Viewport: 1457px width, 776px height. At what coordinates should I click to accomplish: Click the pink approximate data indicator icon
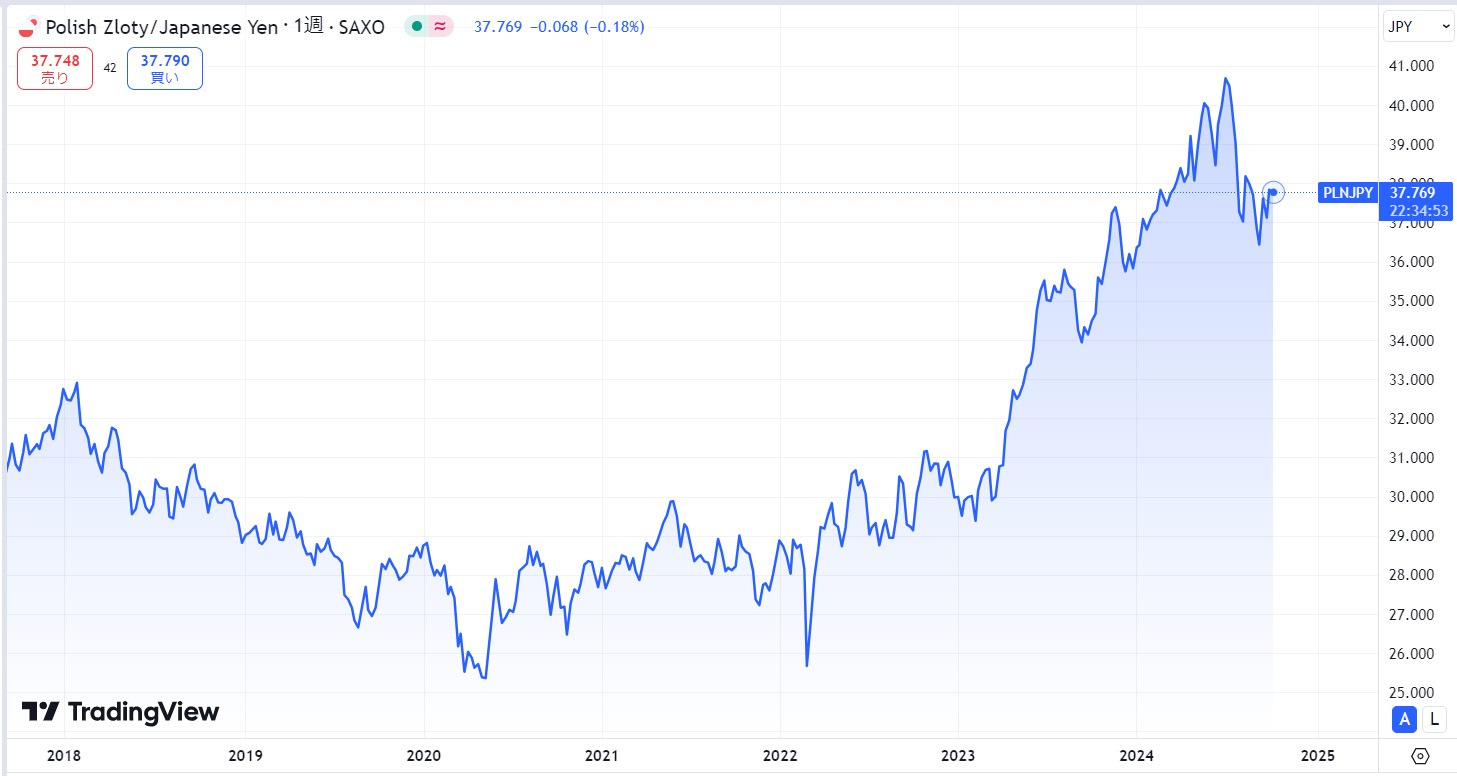coord(441,27)
